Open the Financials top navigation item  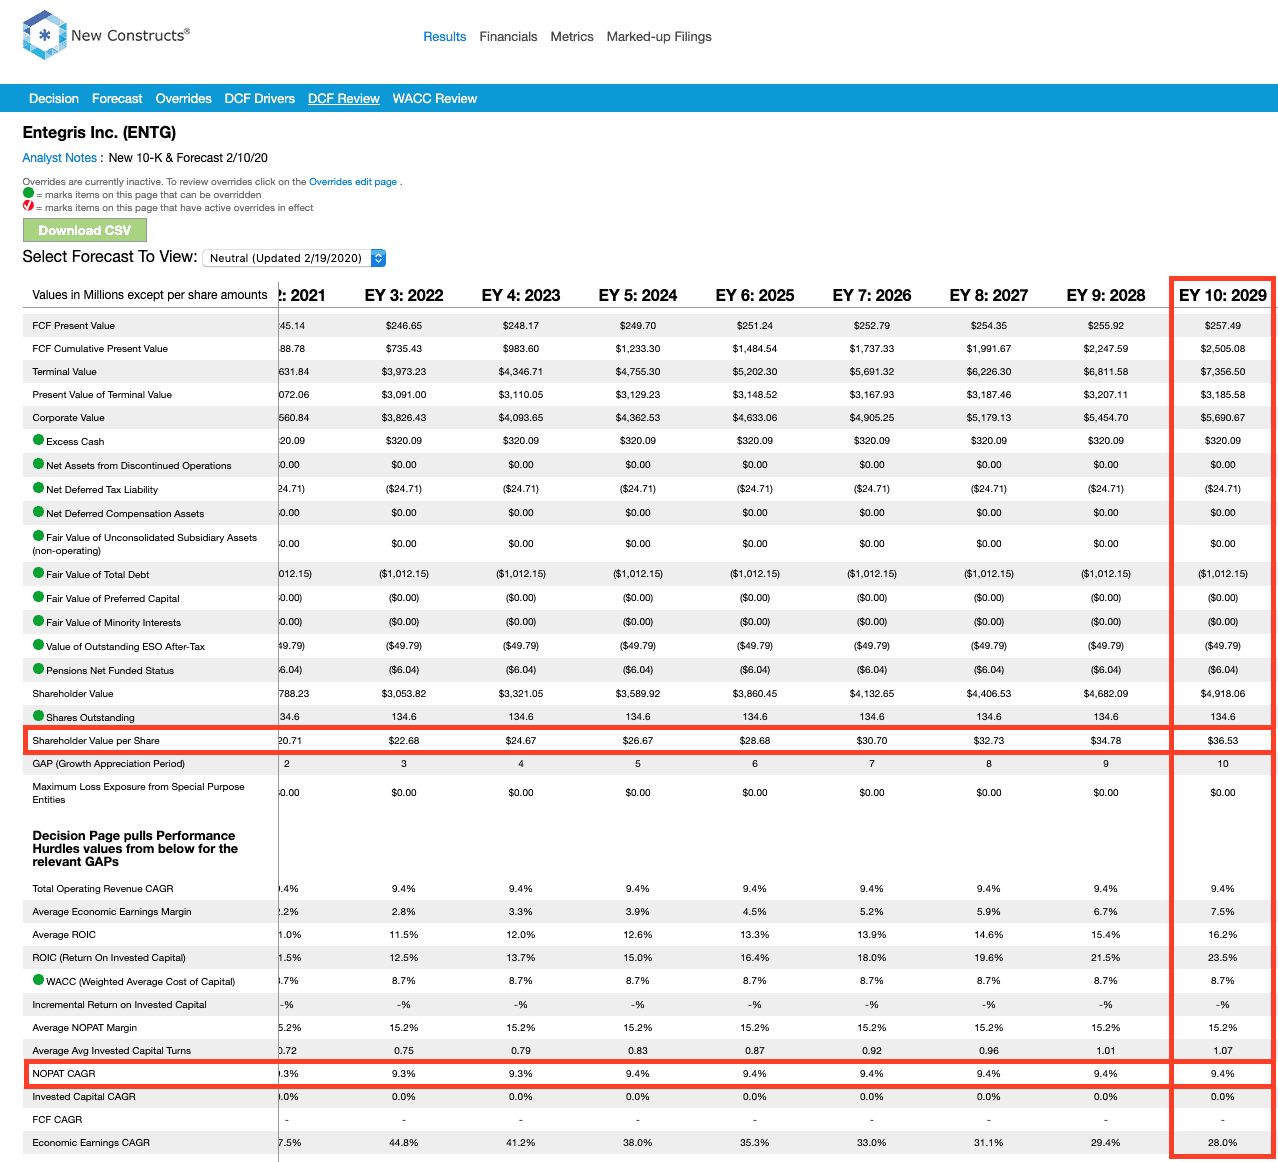coord(508,37)
